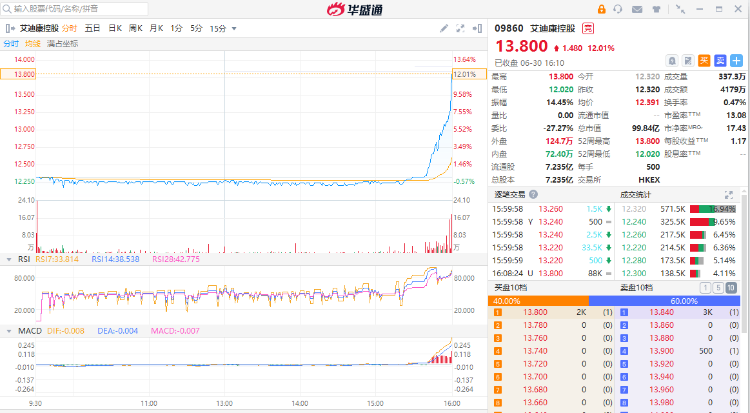Viewport: 750px width, 413px height.
Task: Click the 09860 stock code
Action: 509,29
